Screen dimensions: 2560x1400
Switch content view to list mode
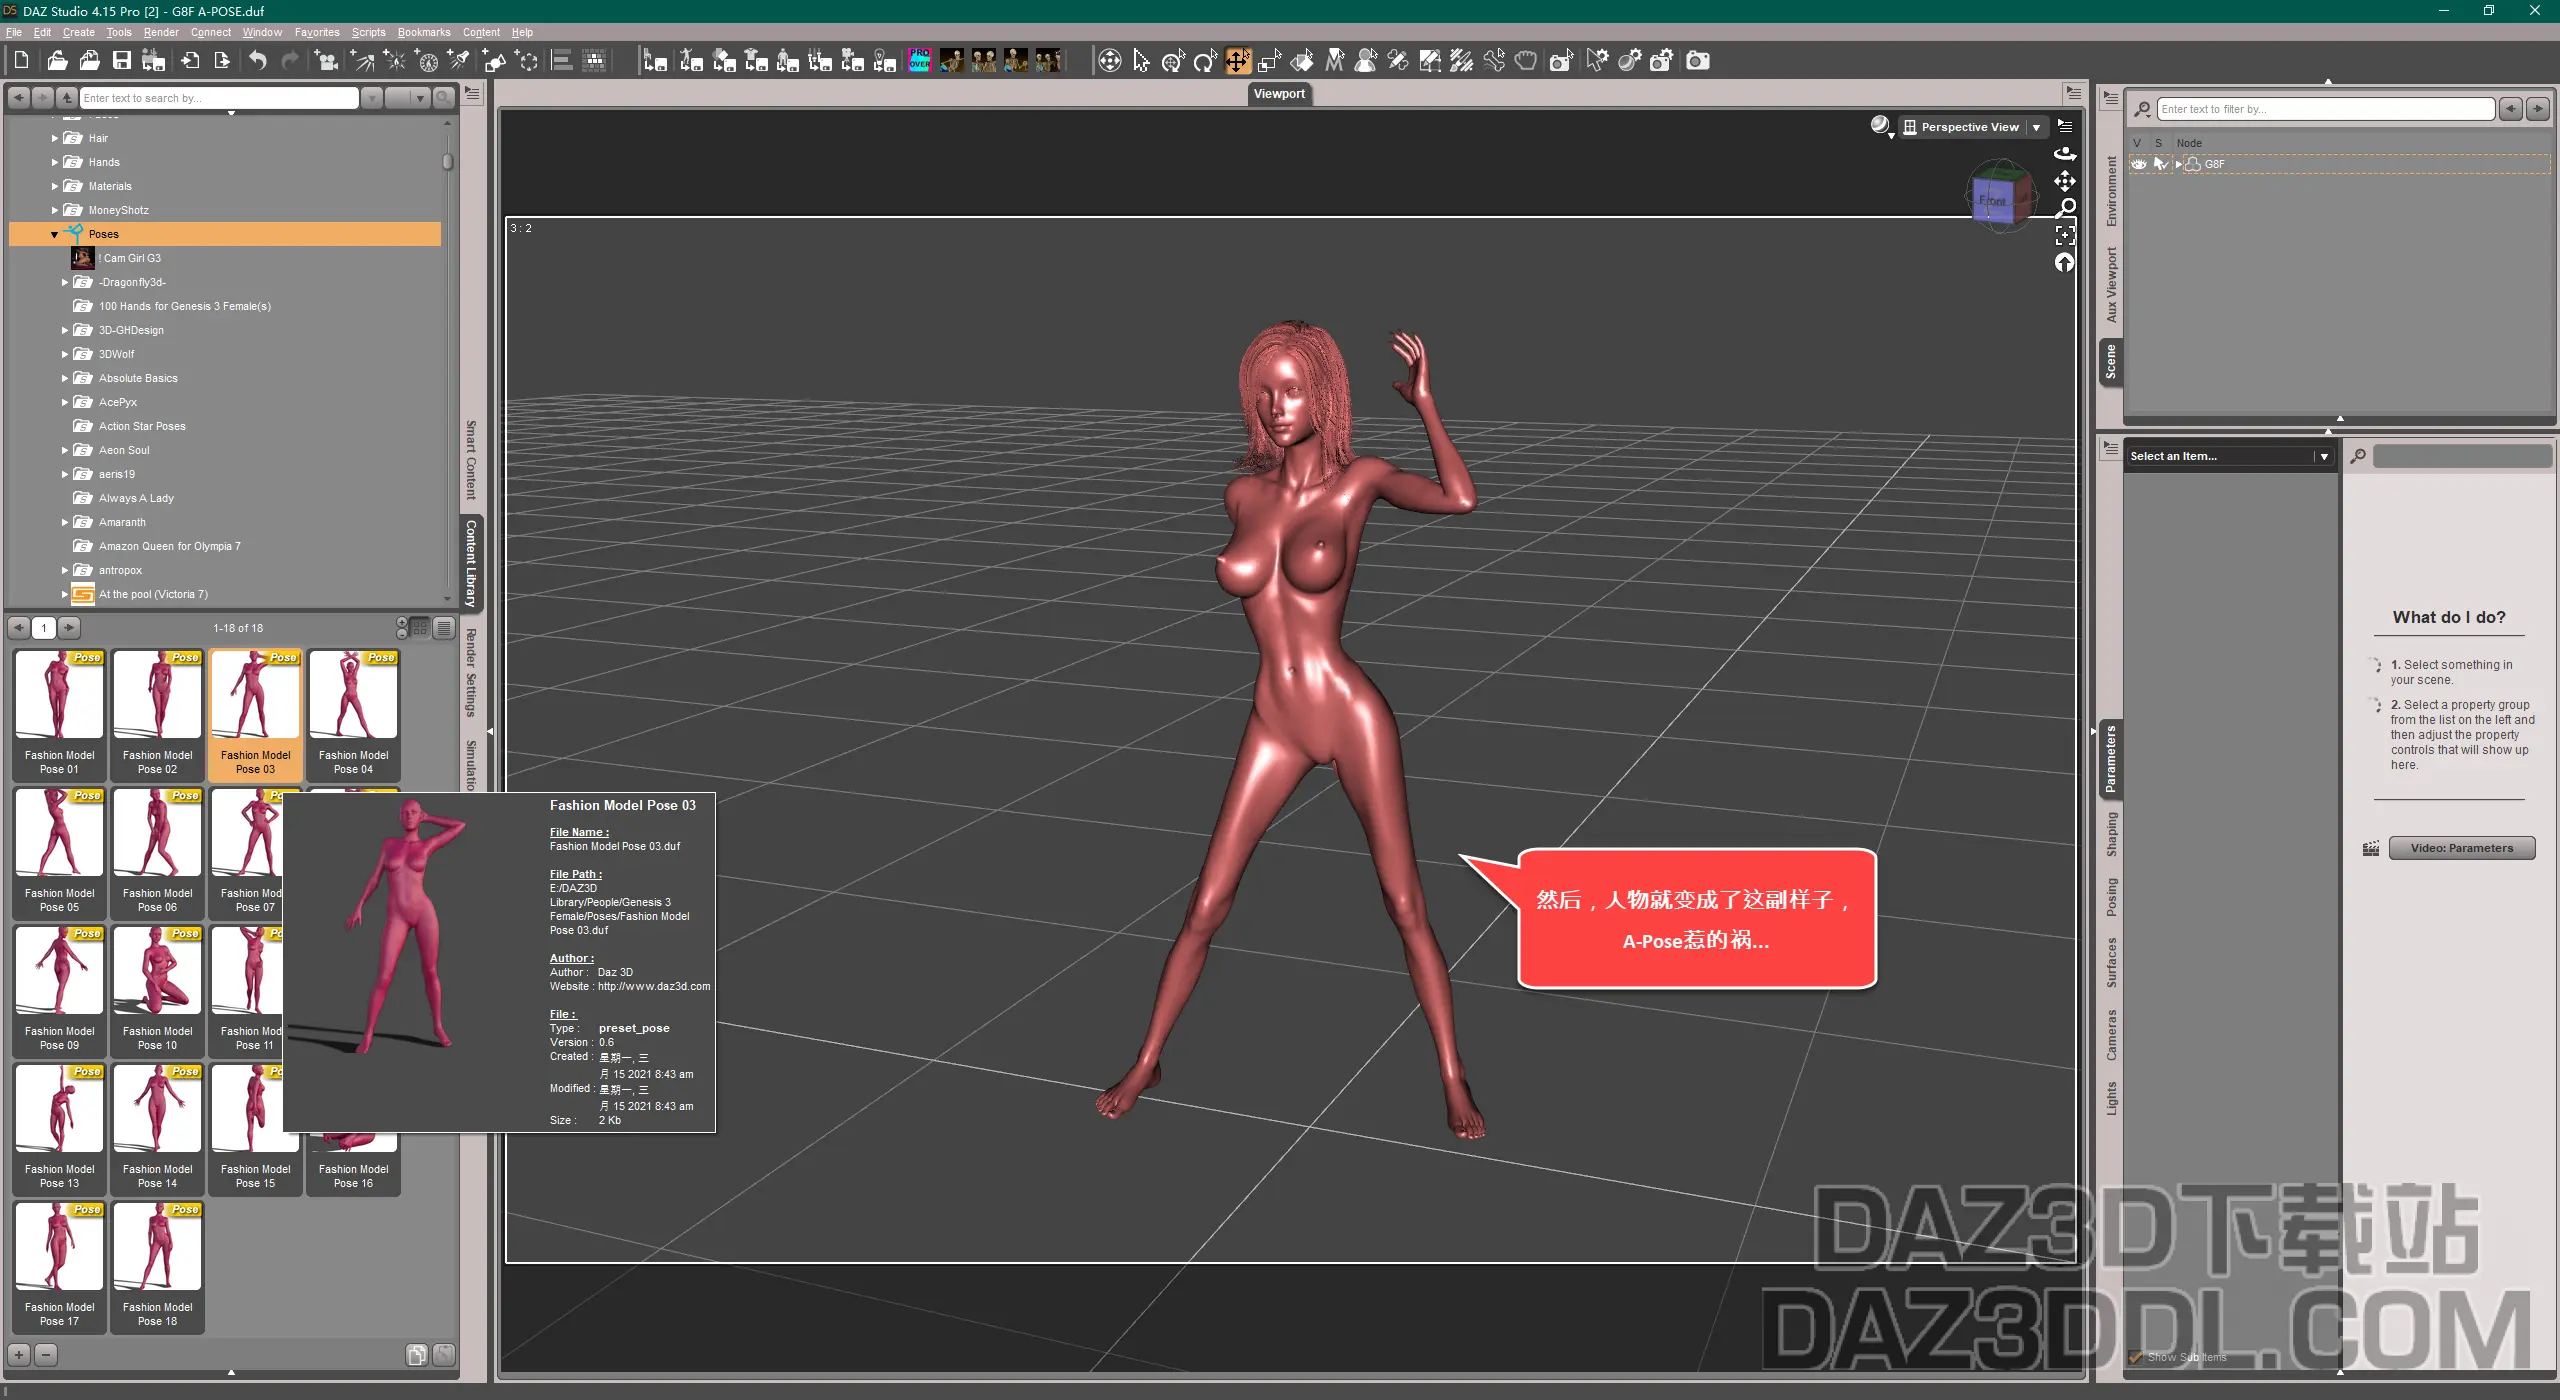444,628
